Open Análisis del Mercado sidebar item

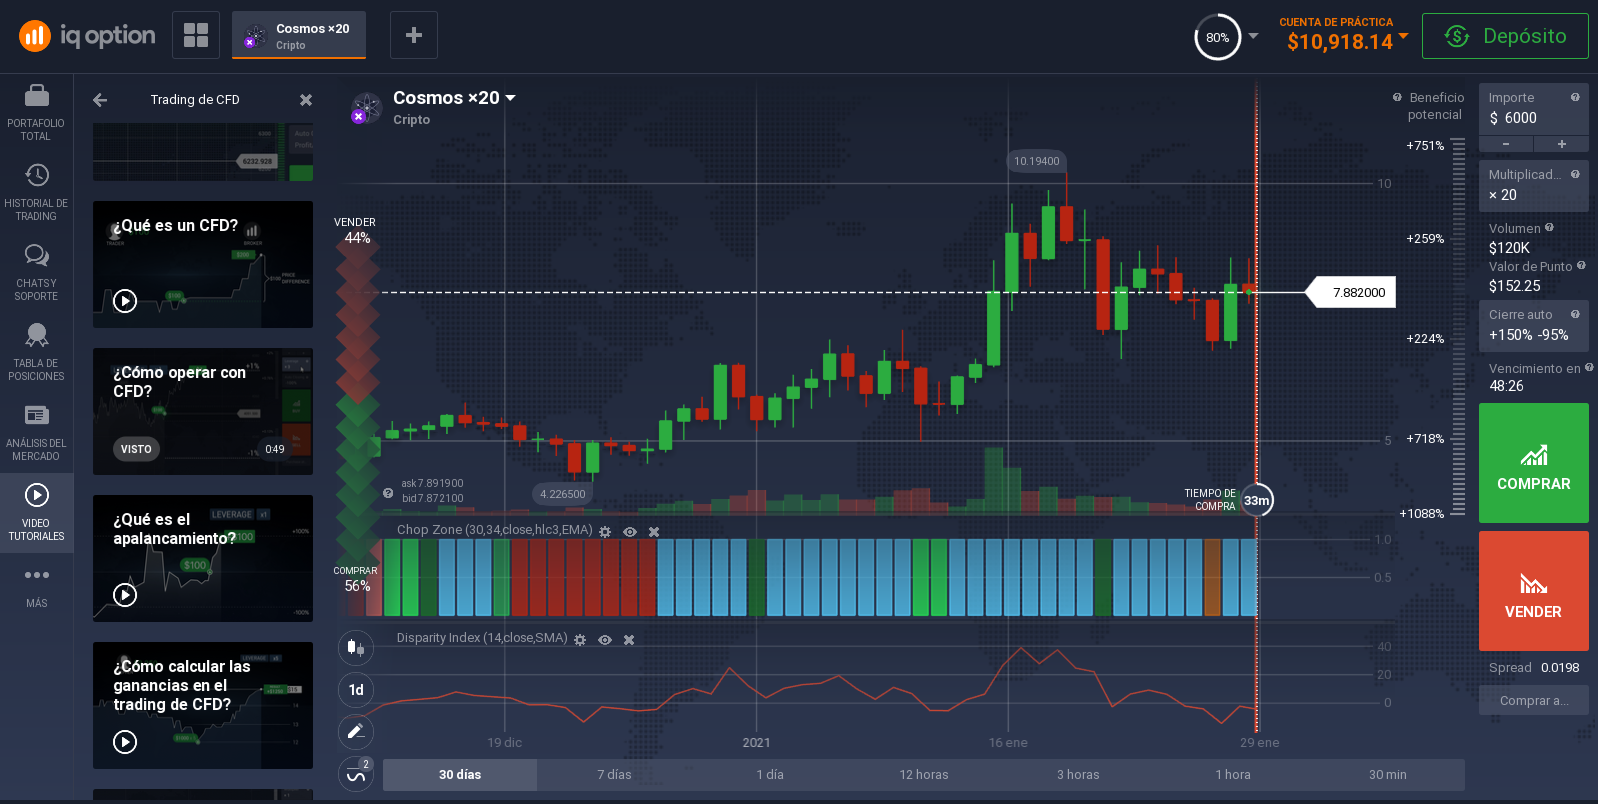pyautogui.click(x=36, y=433)
